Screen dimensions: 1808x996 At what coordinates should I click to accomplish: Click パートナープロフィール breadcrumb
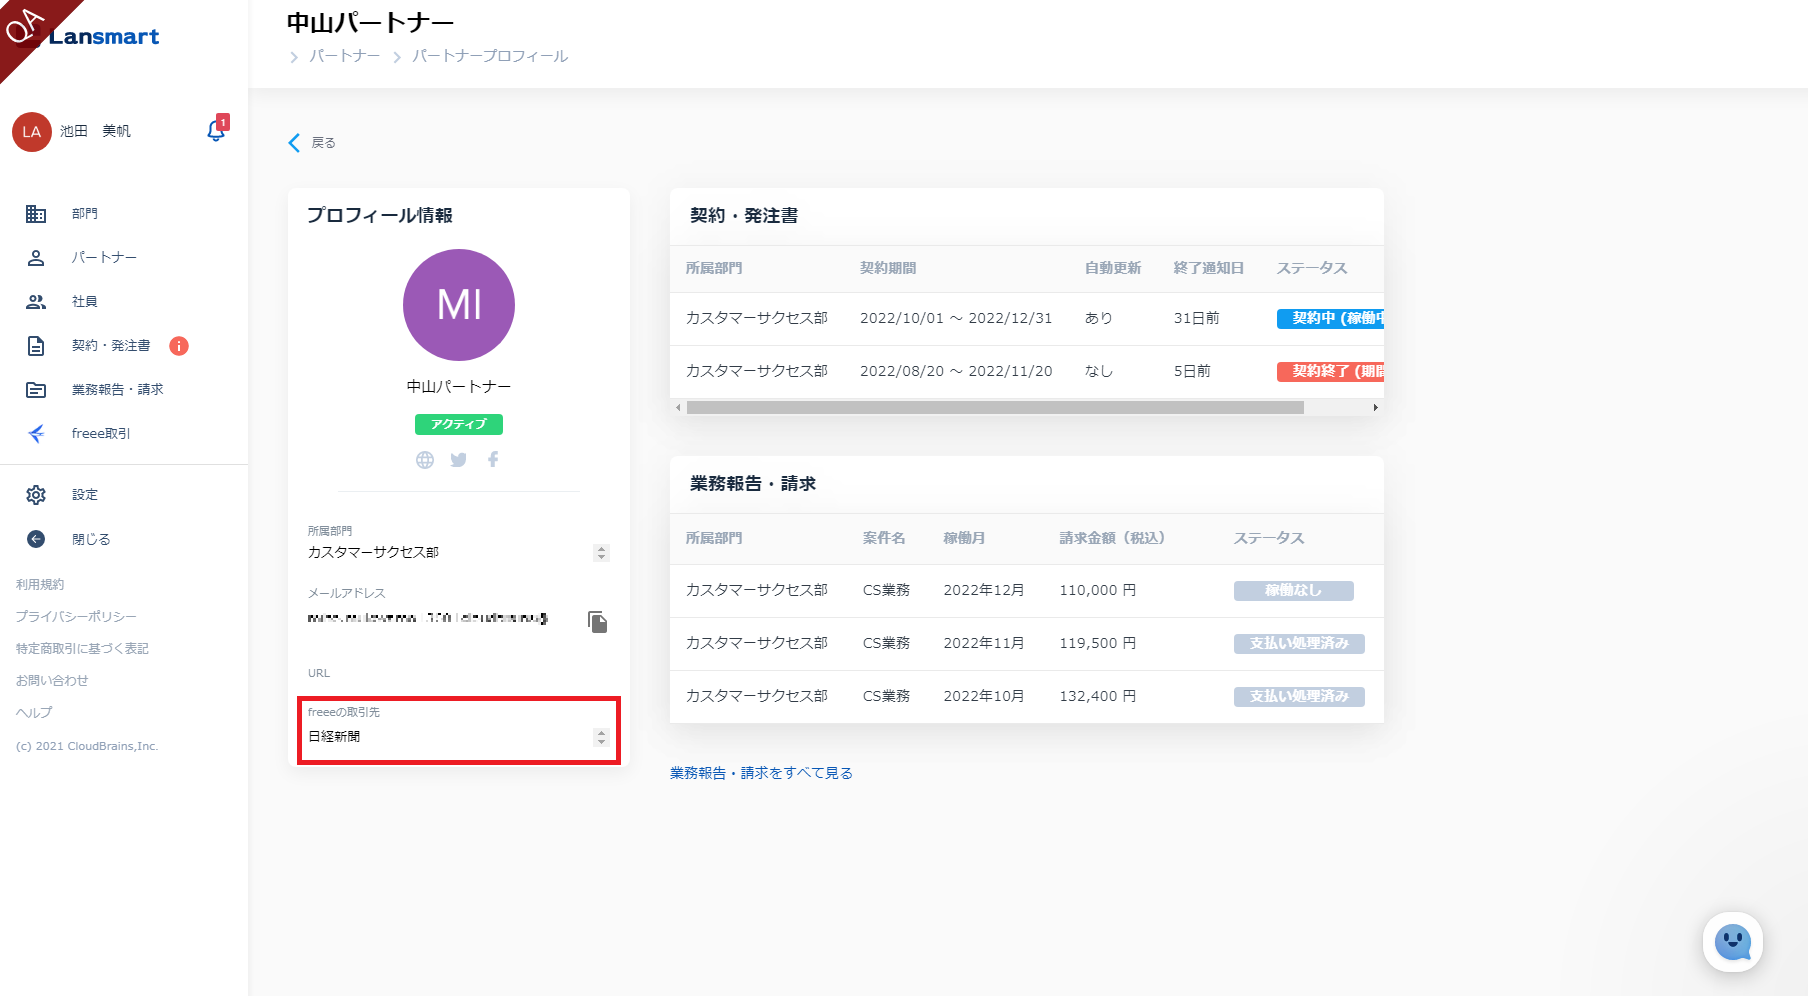(490, 56)
